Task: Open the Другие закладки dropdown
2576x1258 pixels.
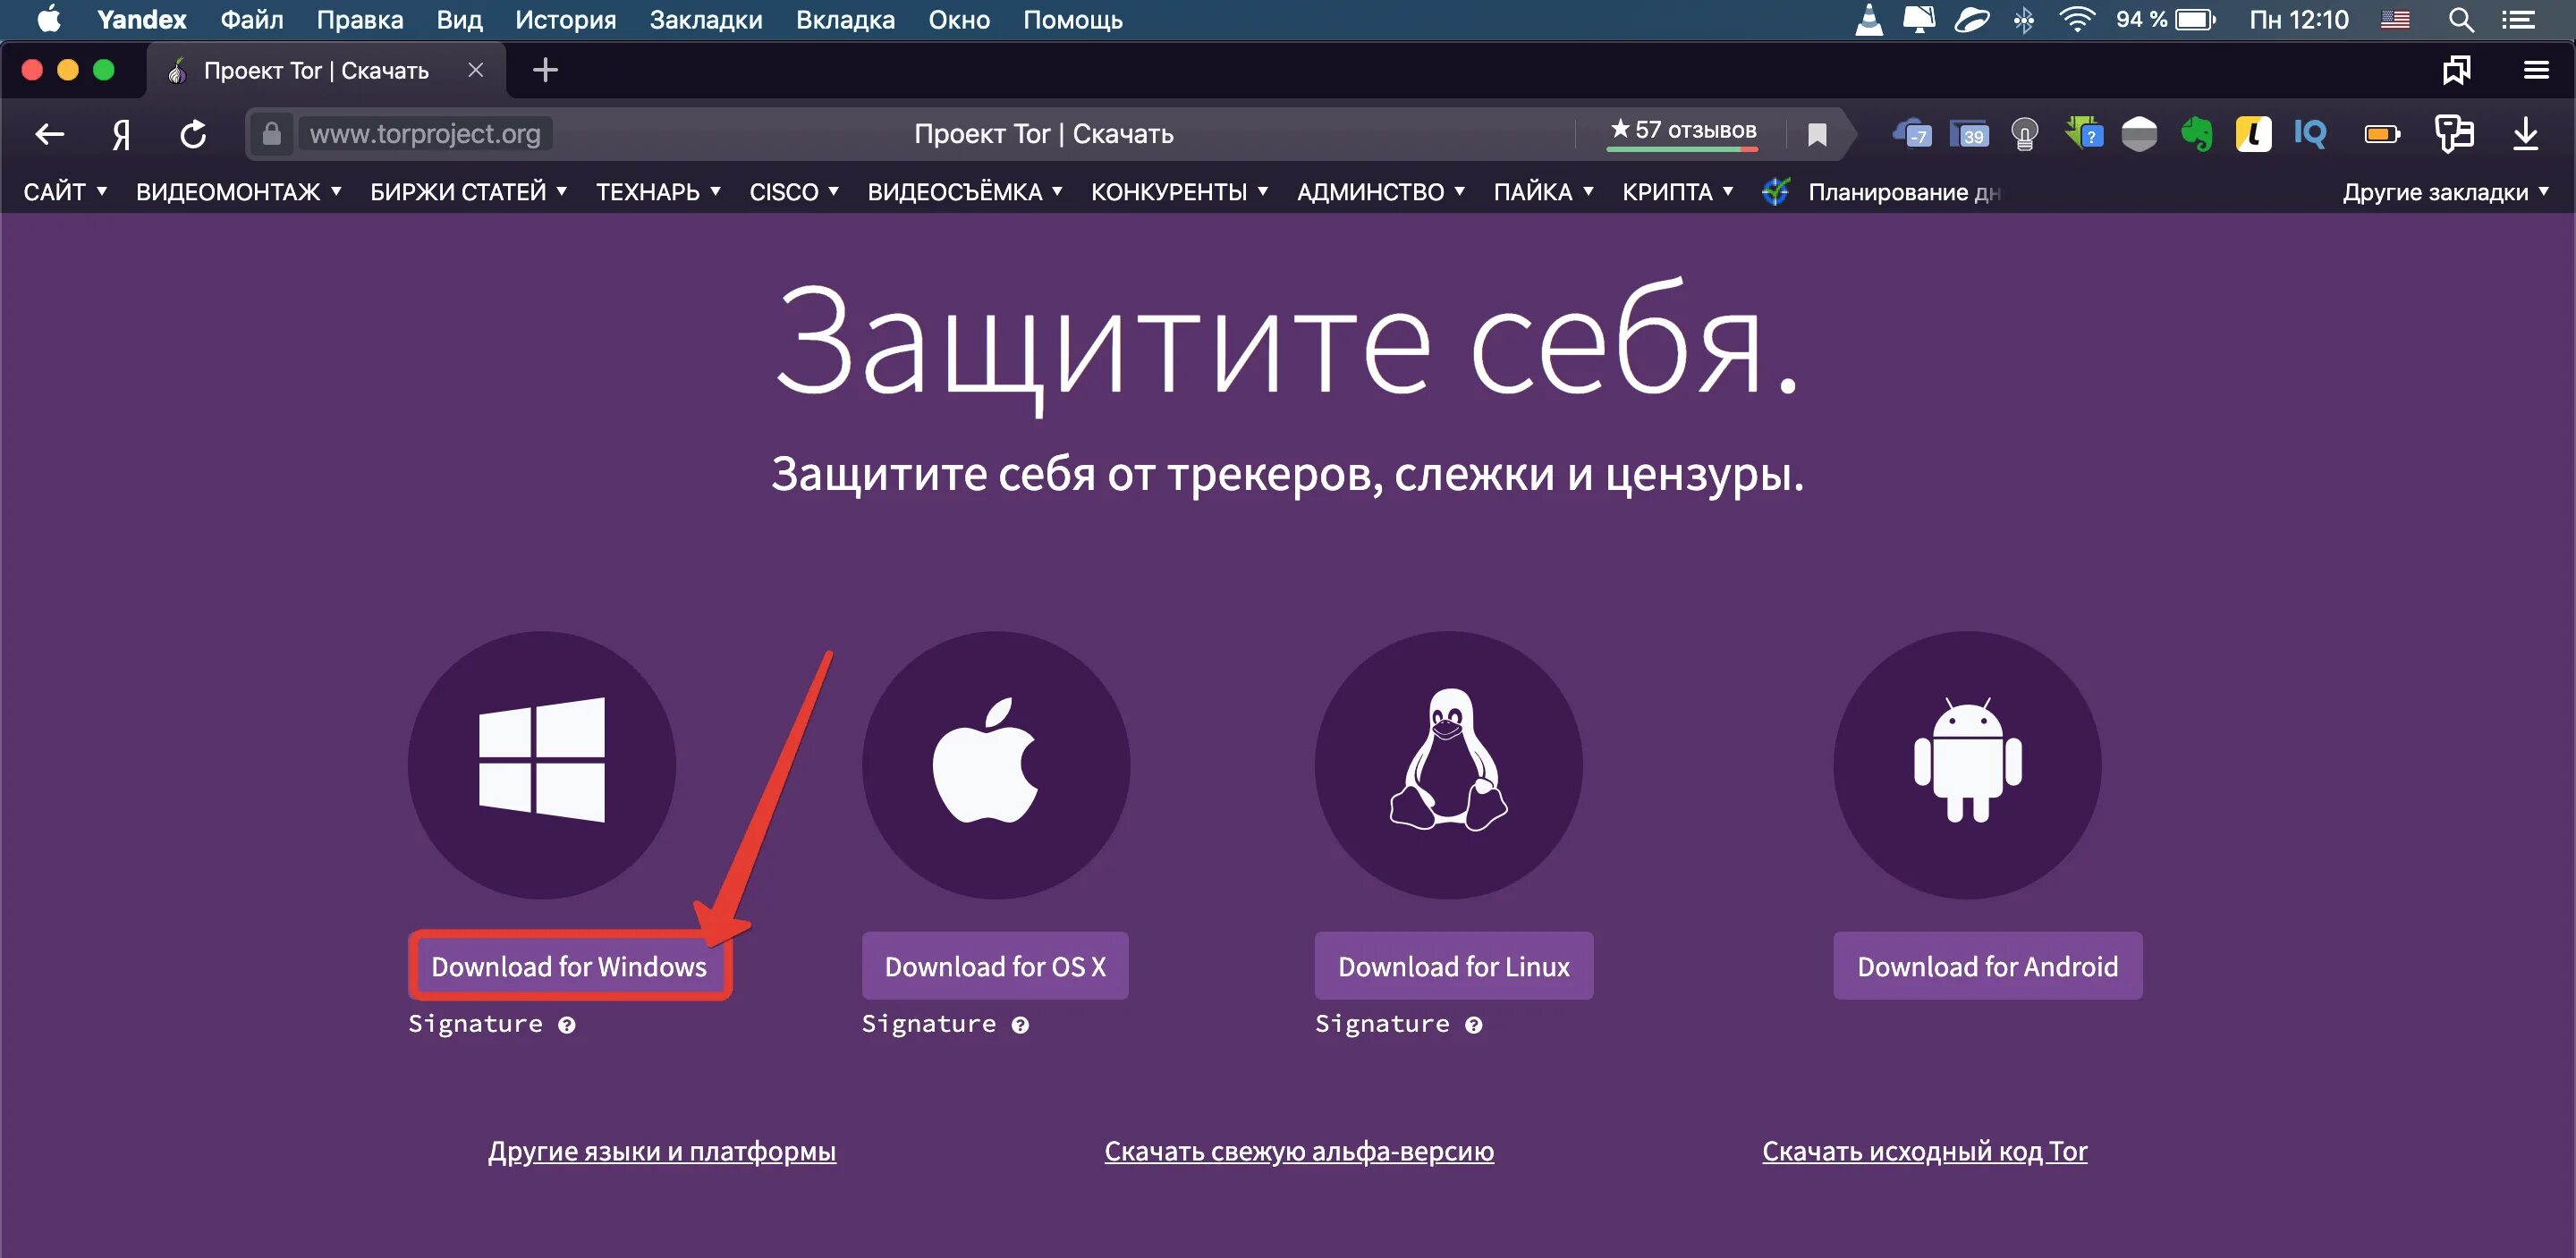Action: (x=2445, y=192)
